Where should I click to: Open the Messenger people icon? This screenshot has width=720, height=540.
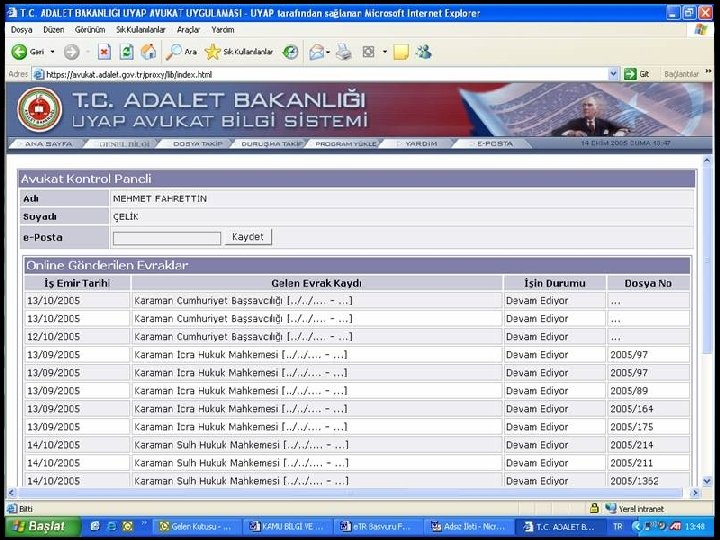pos(423,52)
